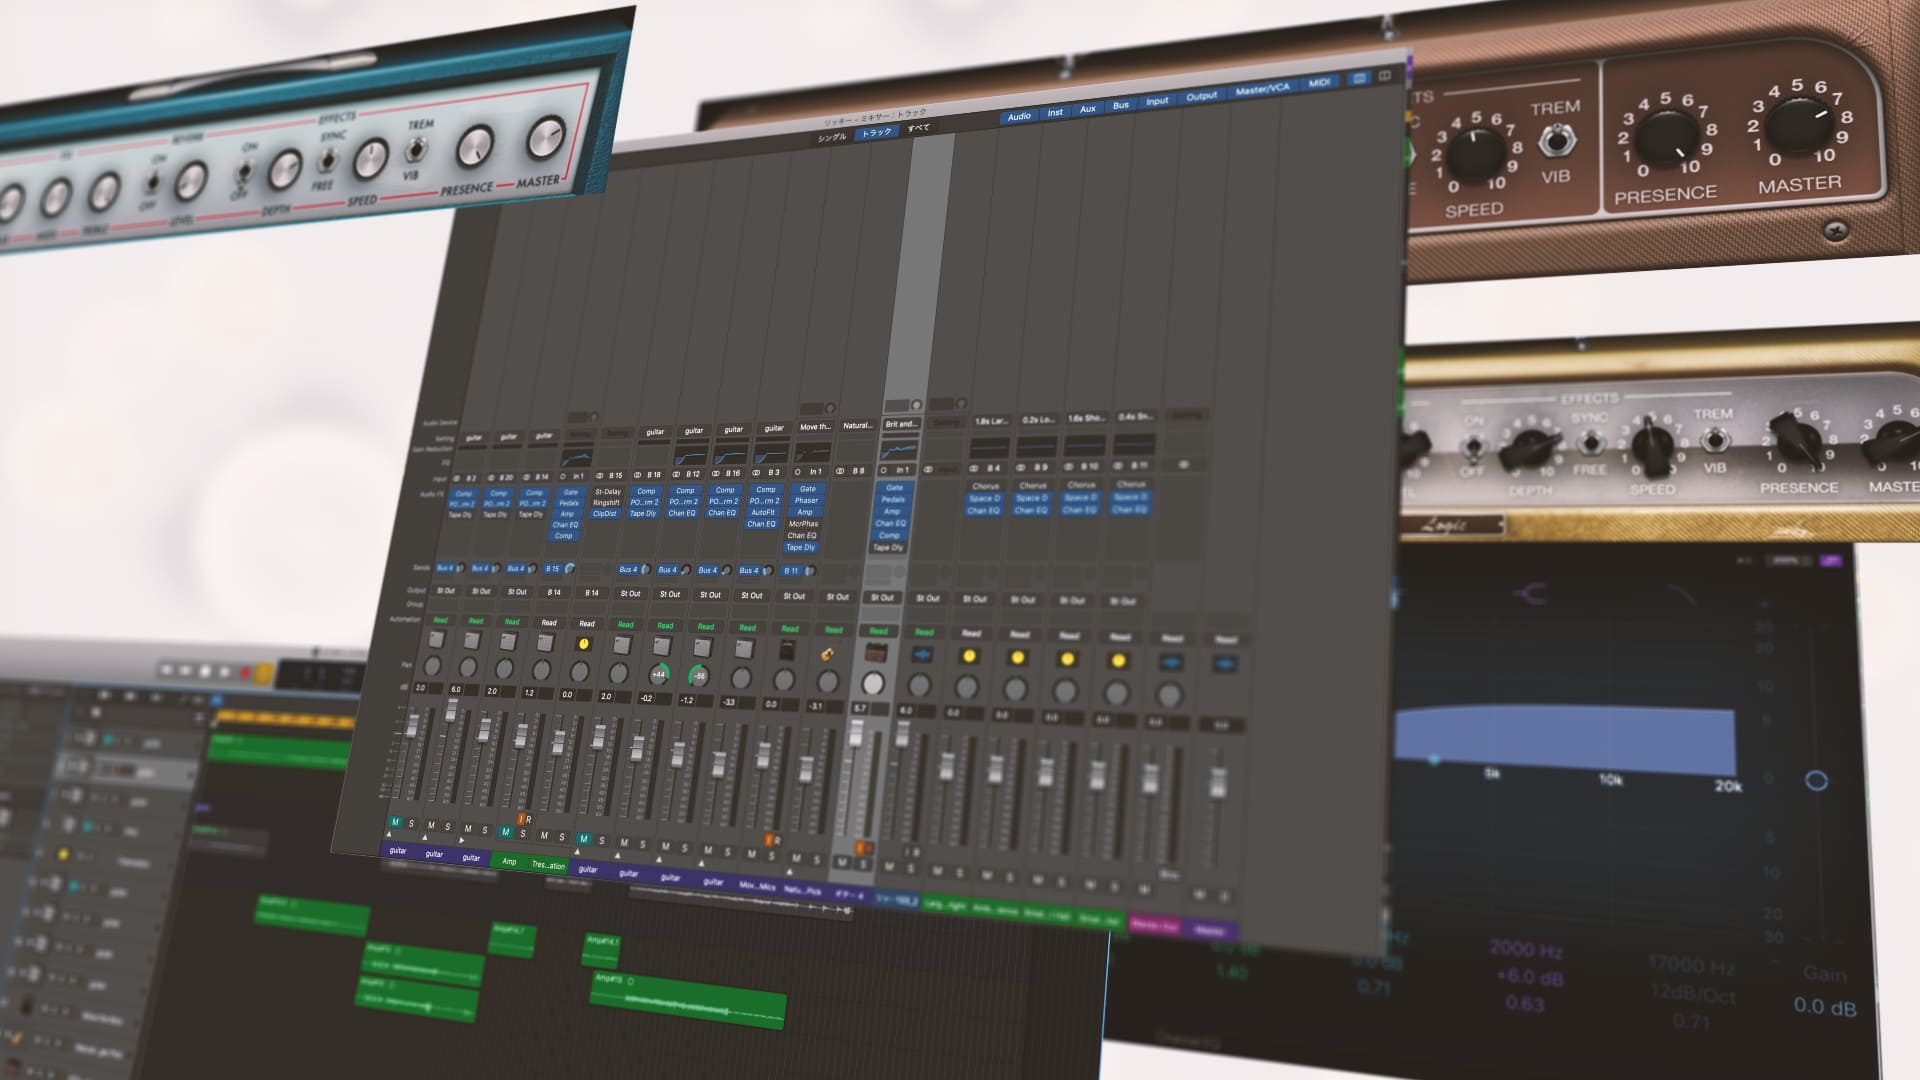
Task: Click MASTER knob on the blue amp
Action: 545,136
